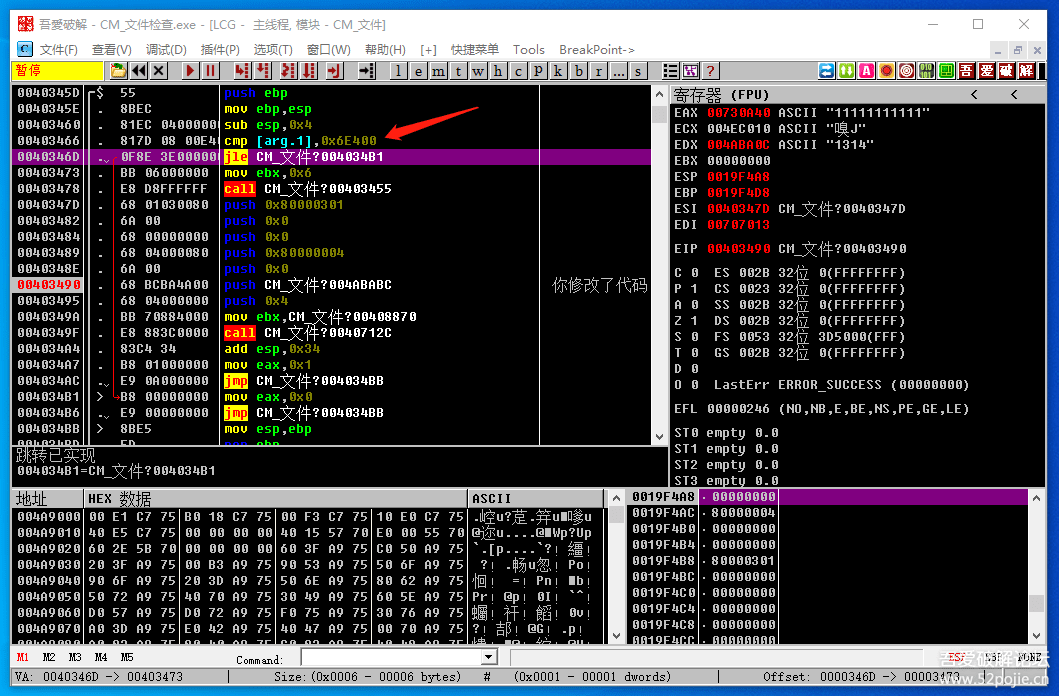The width and height of the screenshot is (1059, 696).
Task: Click the Restart program rewind icon
Action: coord(139,71)
